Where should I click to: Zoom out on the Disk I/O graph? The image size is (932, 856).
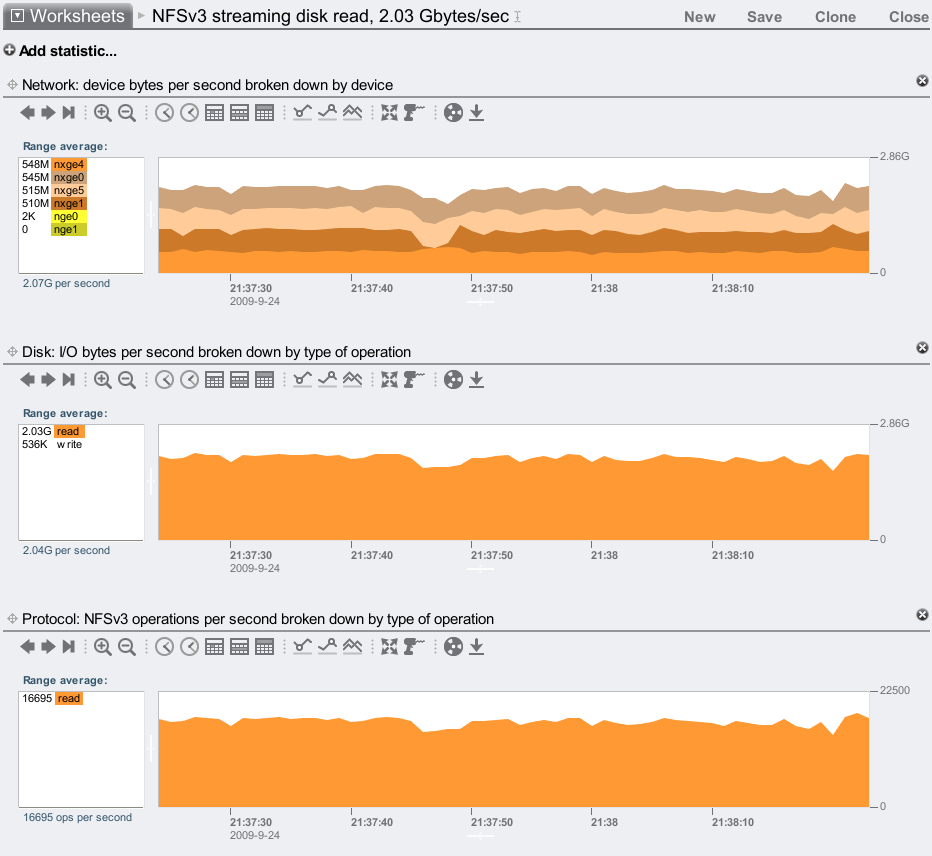click(127, 380)
